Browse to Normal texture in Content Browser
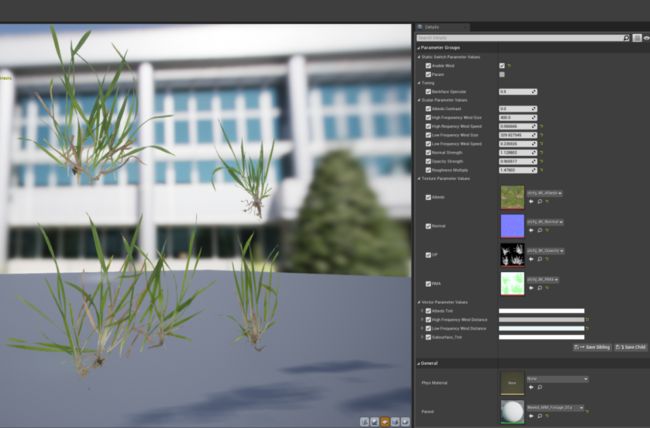This screenshot has height=428, width=650. tap(540, 230)
